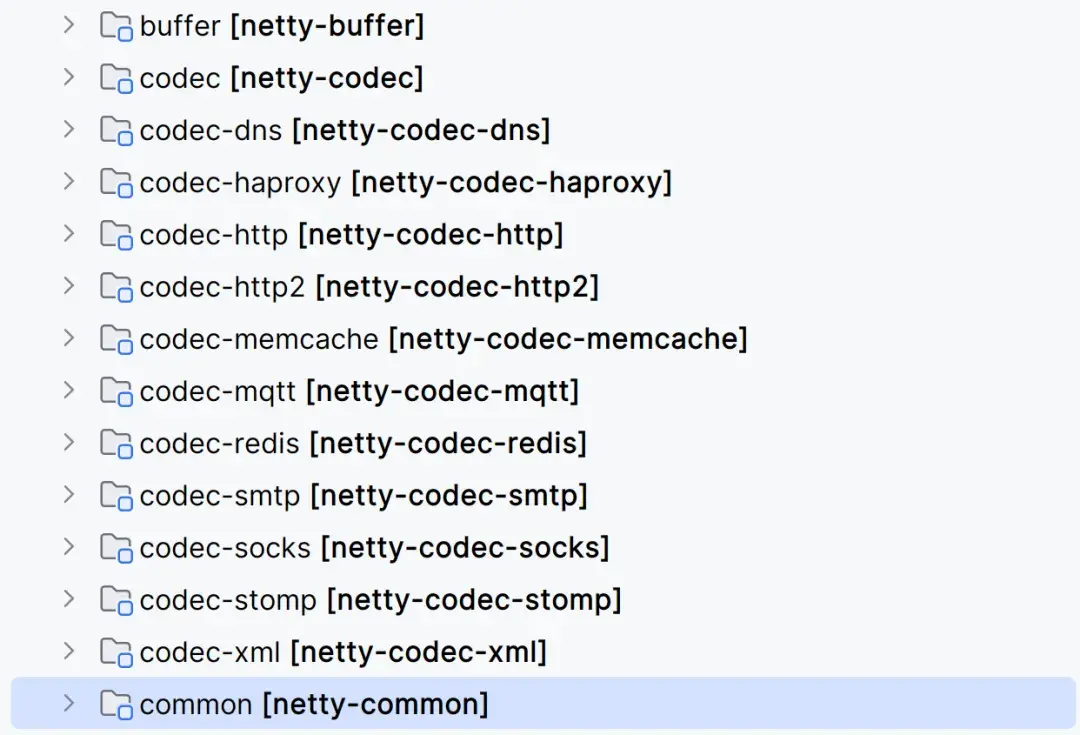The image size is (1080, 735).
Task: Click the buffer module folder icon
Action: [116, 26]
